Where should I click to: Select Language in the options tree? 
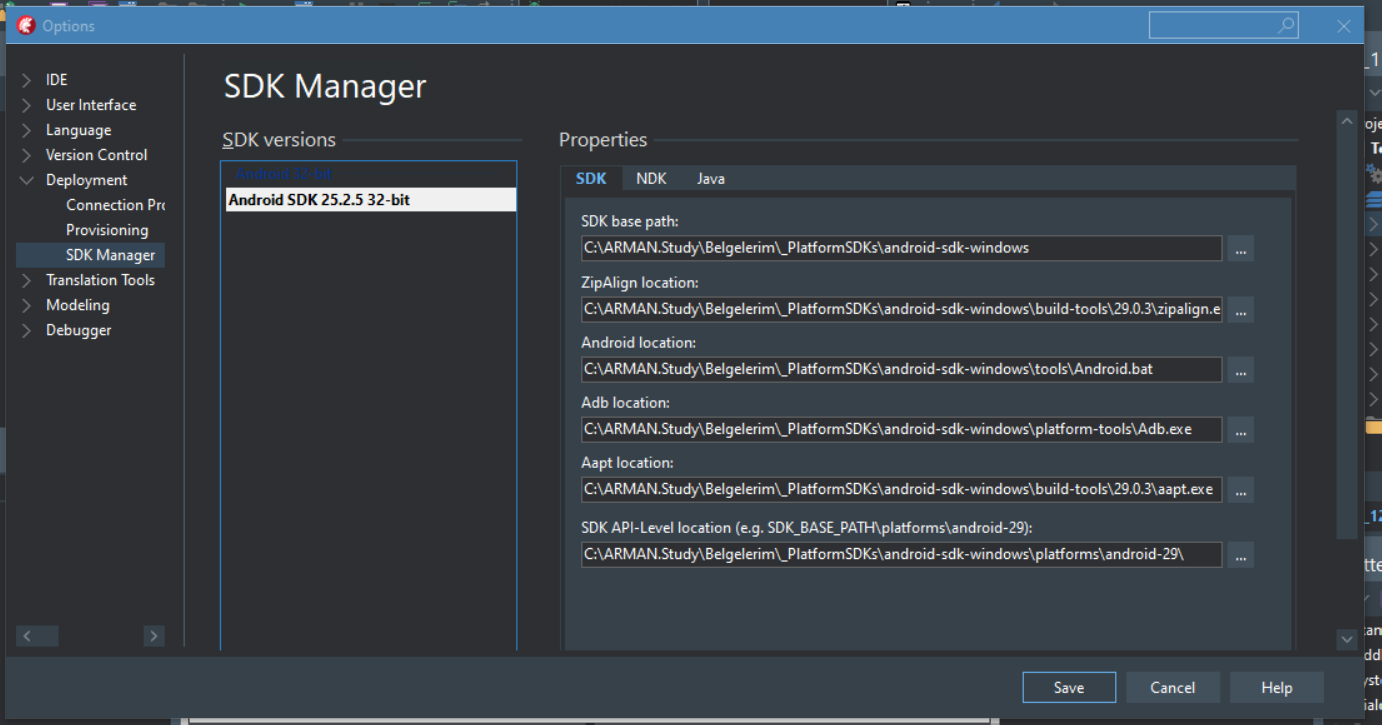coord(78,130)
